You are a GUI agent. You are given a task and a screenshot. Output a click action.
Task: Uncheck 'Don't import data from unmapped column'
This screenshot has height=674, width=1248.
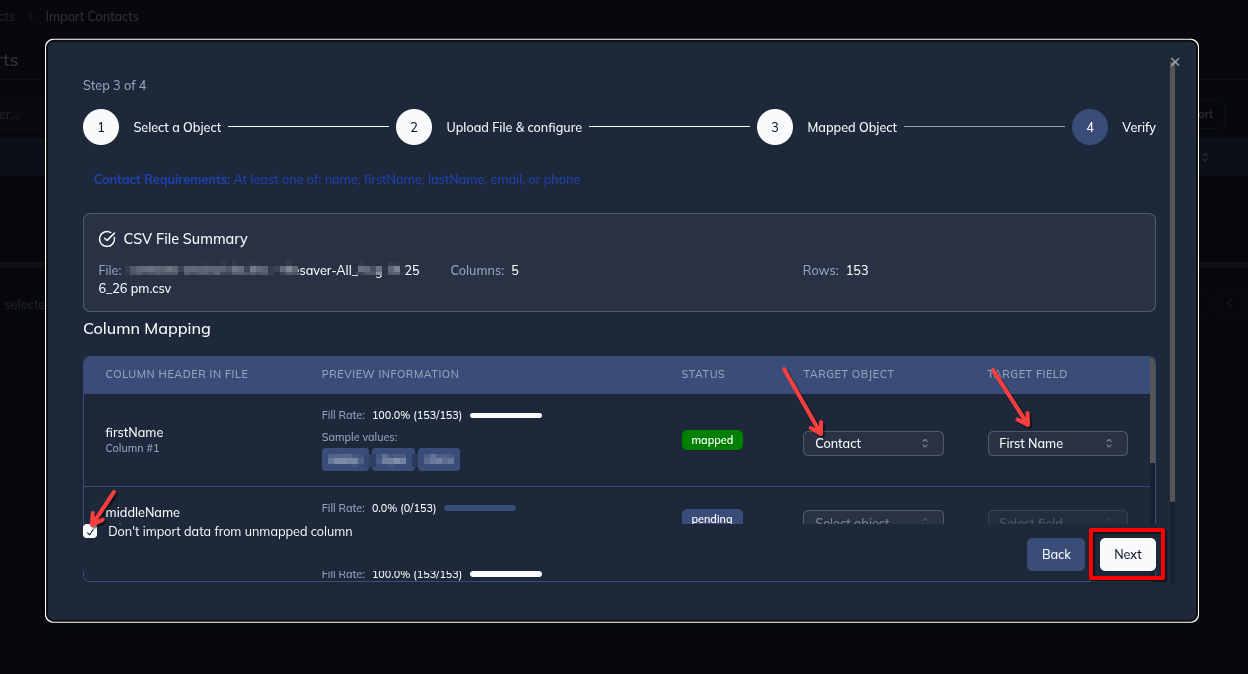90,531
